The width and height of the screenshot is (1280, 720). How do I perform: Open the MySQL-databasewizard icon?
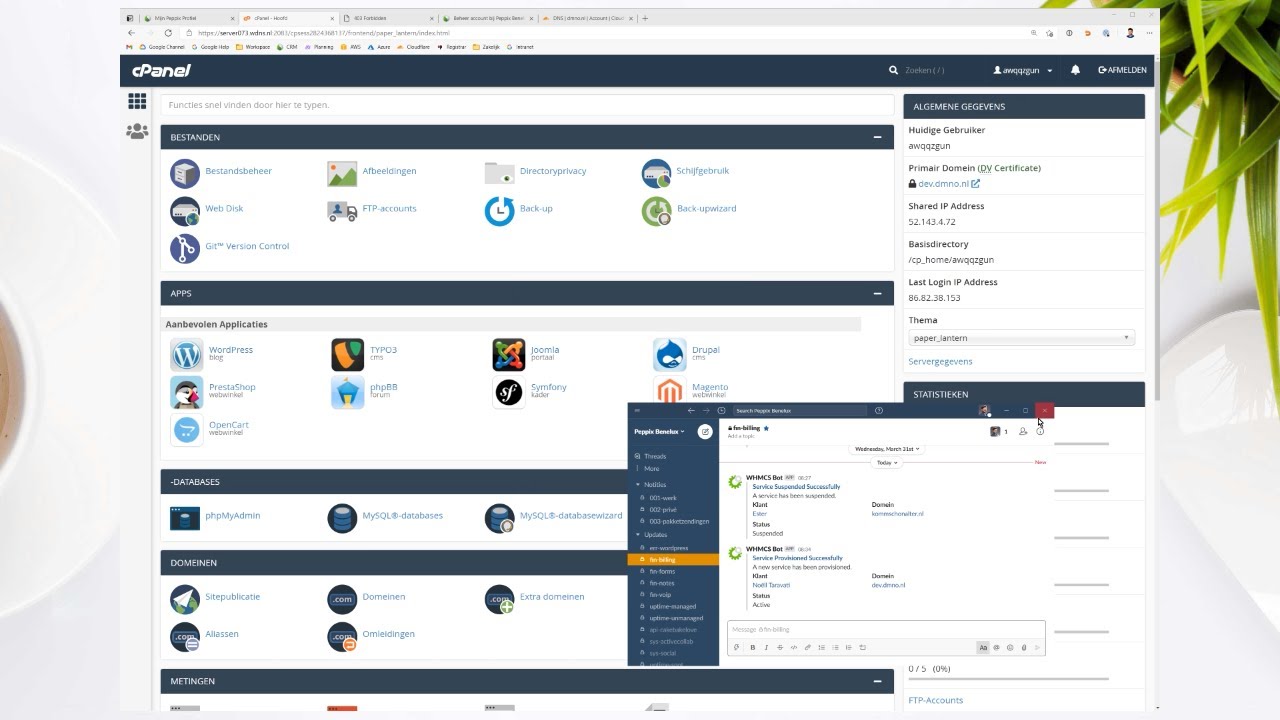(x=499, y=518)
